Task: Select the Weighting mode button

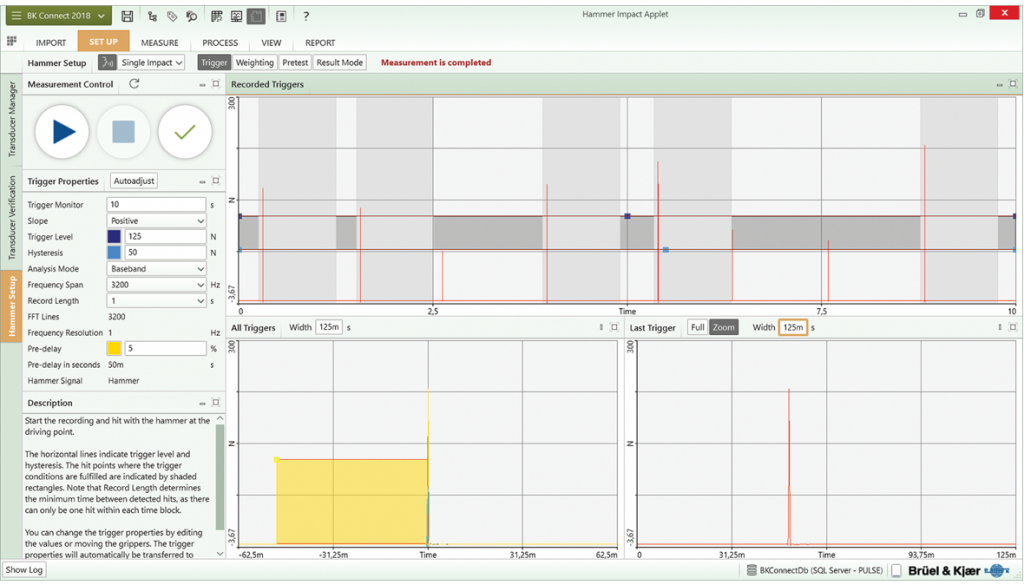Action: (255, 62)
